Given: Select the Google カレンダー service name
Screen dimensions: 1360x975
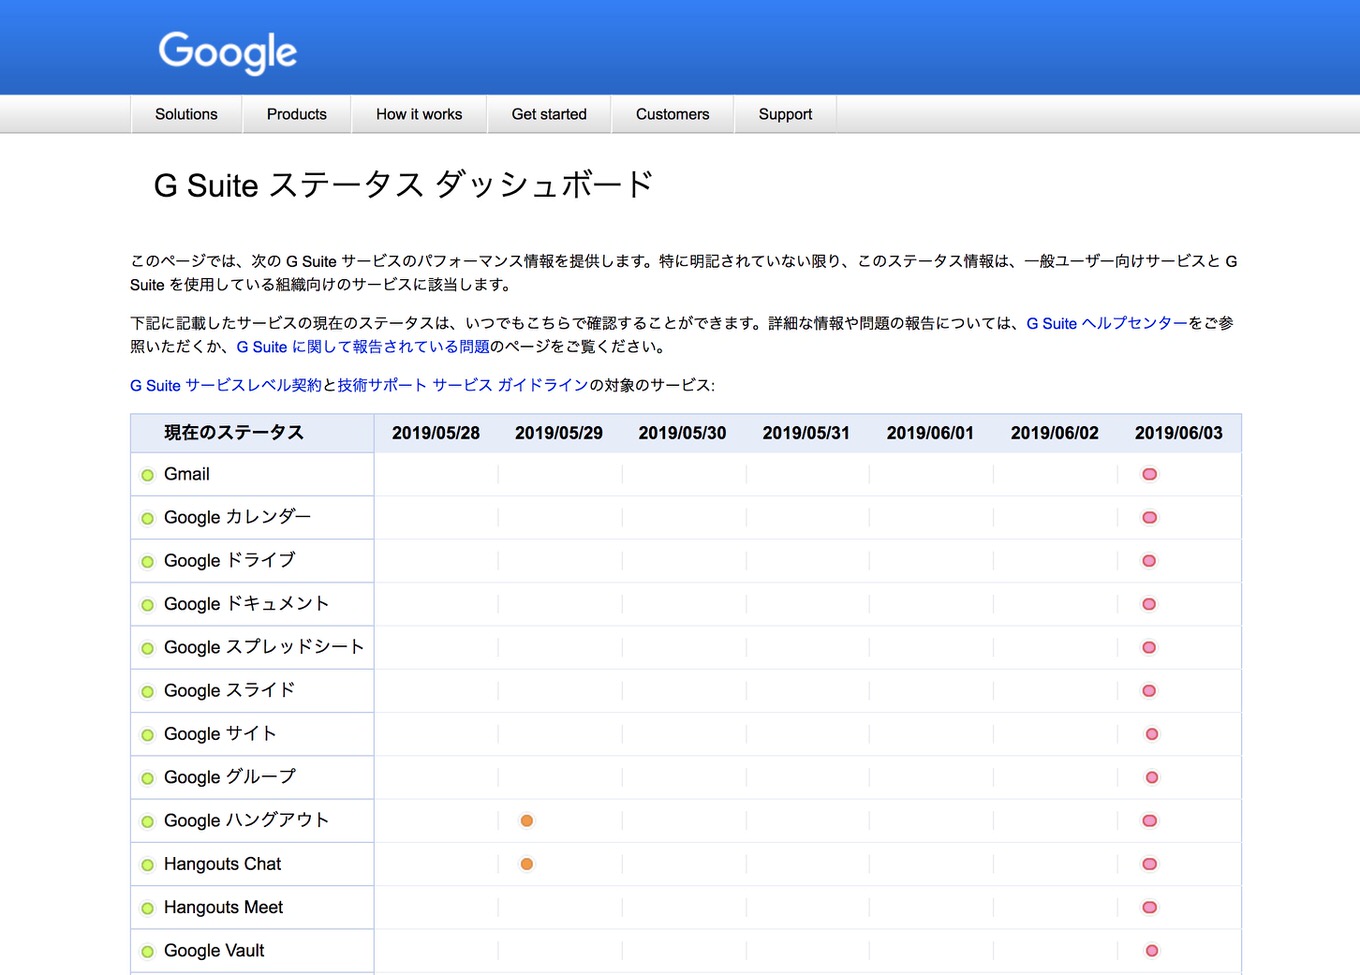Looking at the screenshot, I should click(x=237, y=517).
